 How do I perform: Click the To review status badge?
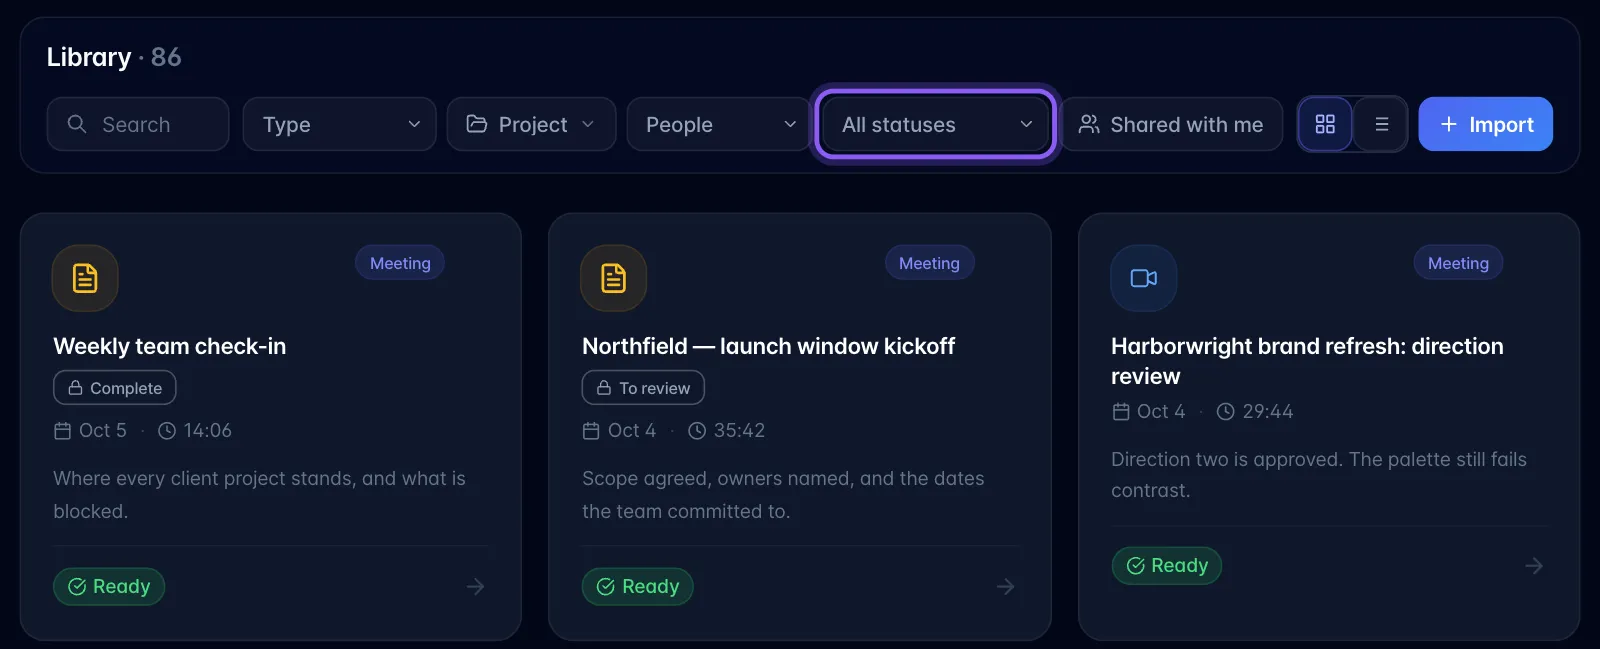pyautogui.click(x=643, y=388)
